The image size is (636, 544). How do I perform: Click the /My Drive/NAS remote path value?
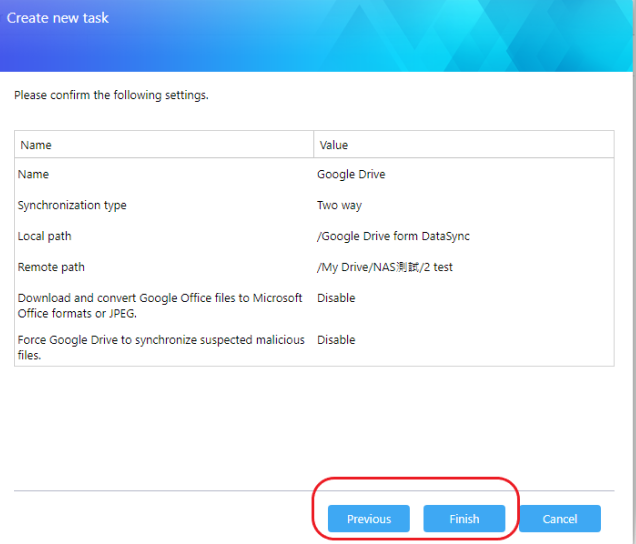tap(385, 267)
